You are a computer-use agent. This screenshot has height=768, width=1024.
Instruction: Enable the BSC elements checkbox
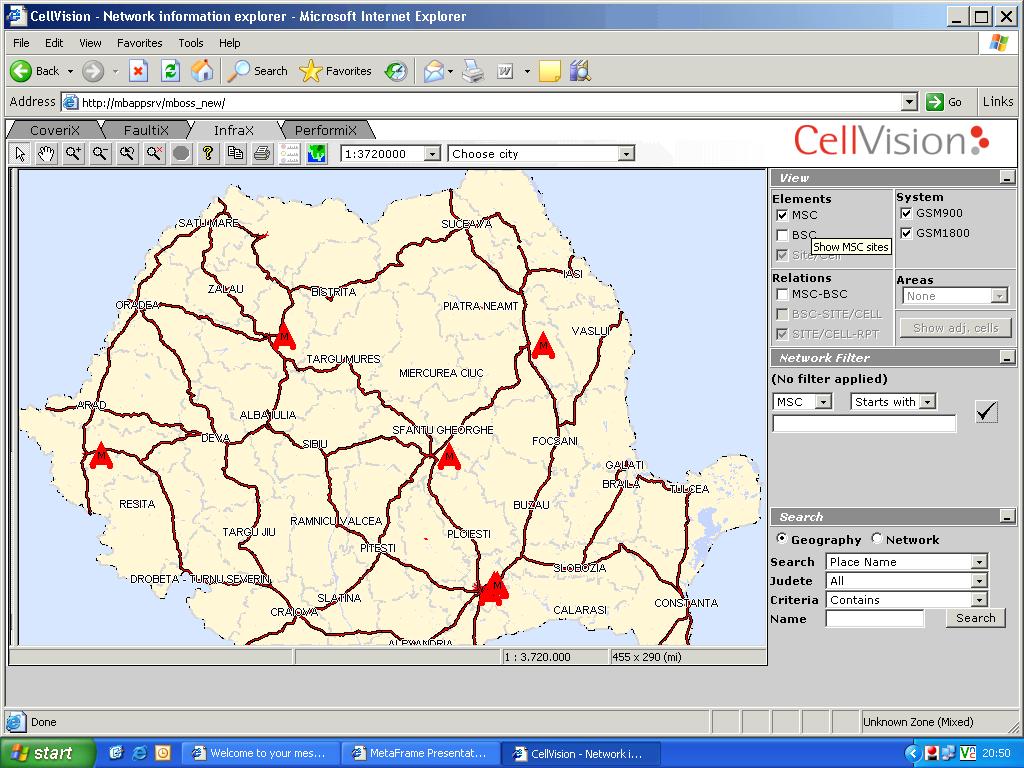(x=782, y=235)
